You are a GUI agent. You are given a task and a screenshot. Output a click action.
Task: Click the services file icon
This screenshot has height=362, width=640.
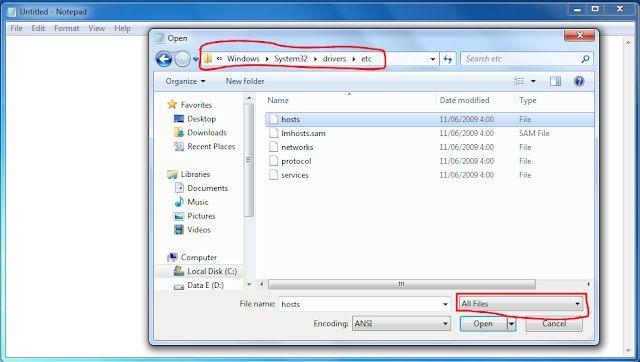pos(273,175)
